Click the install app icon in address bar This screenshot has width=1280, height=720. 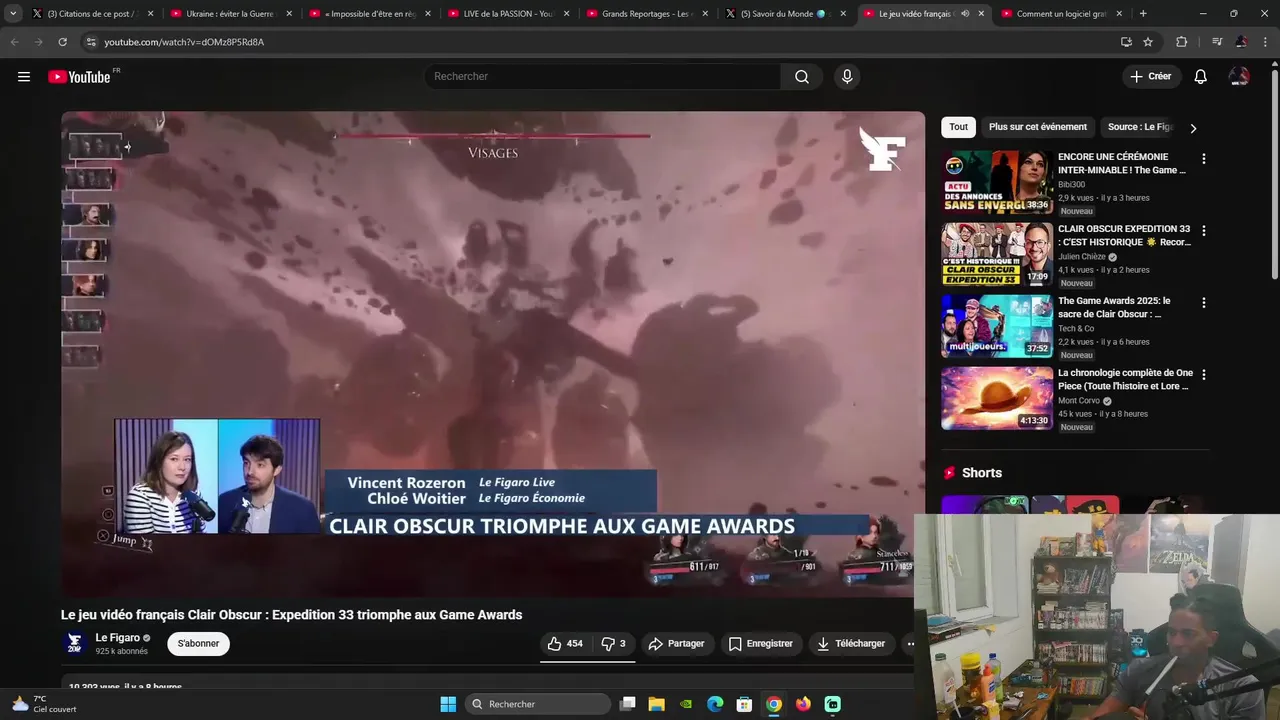pyautogui.click(x=1126, y=42)
